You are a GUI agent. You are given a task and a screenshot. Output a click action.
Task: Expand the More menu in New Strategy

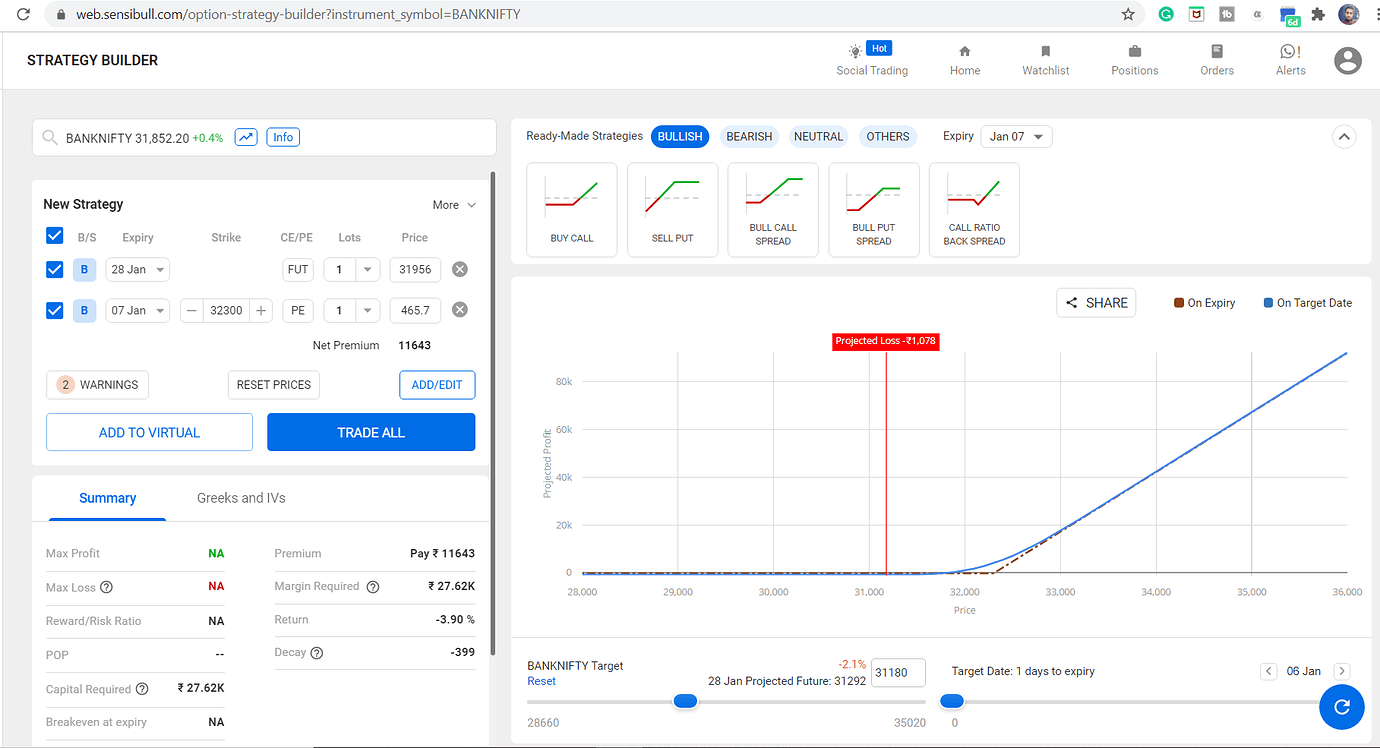pyautogui.click(x=454, y=205)
